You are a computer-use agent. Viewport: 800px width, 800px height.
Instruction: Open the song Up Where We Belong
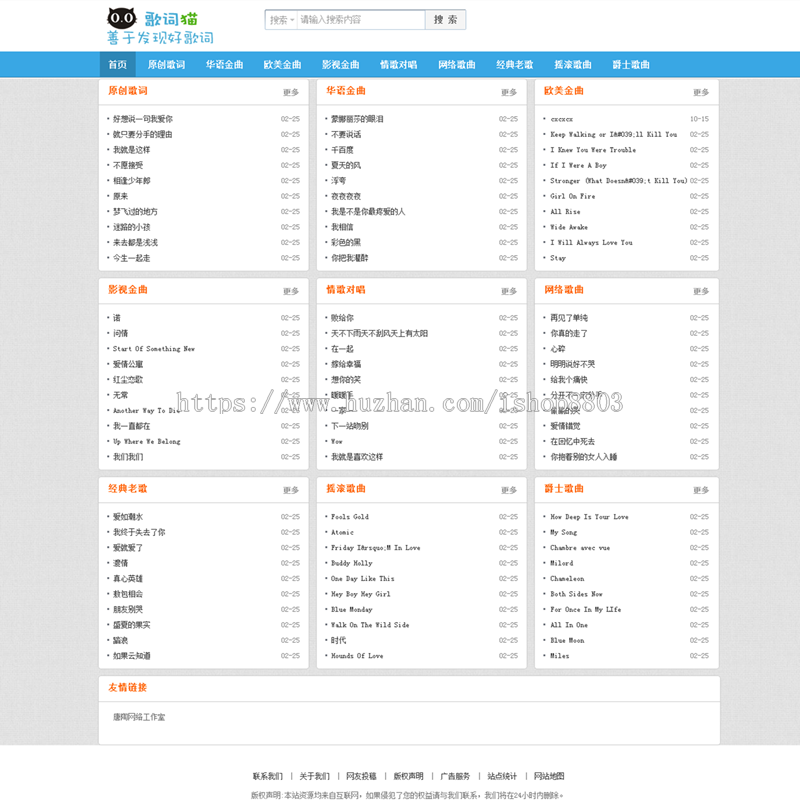click(x=146, y=441)
